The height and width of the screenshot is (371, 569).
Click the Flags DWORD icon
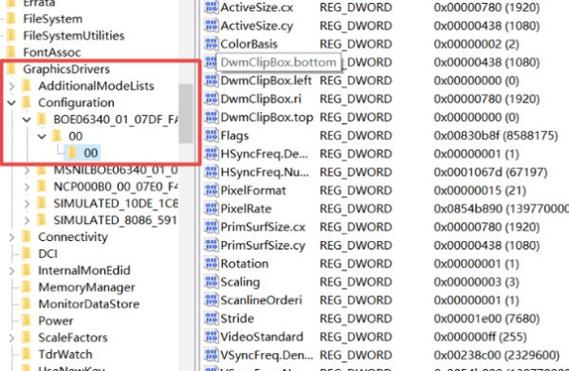point(211,135)
